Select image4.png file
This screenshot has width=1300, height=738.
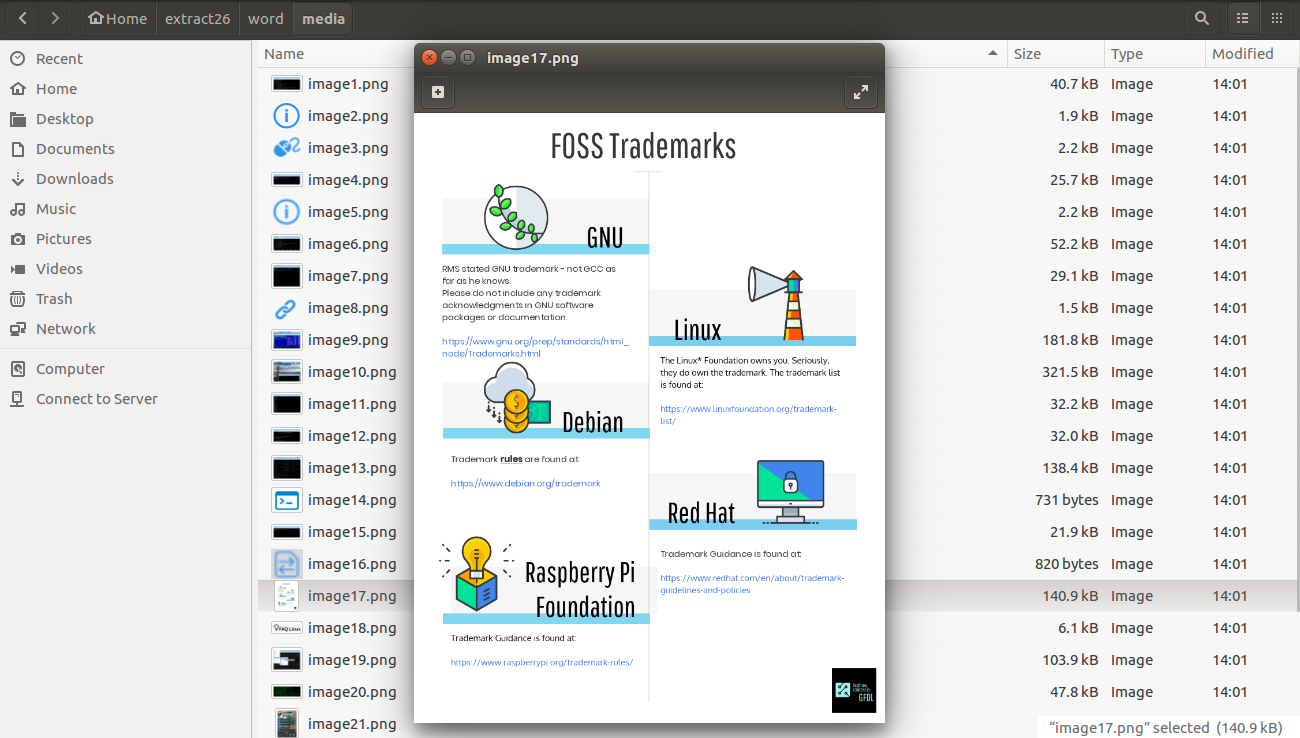point(348,180)
